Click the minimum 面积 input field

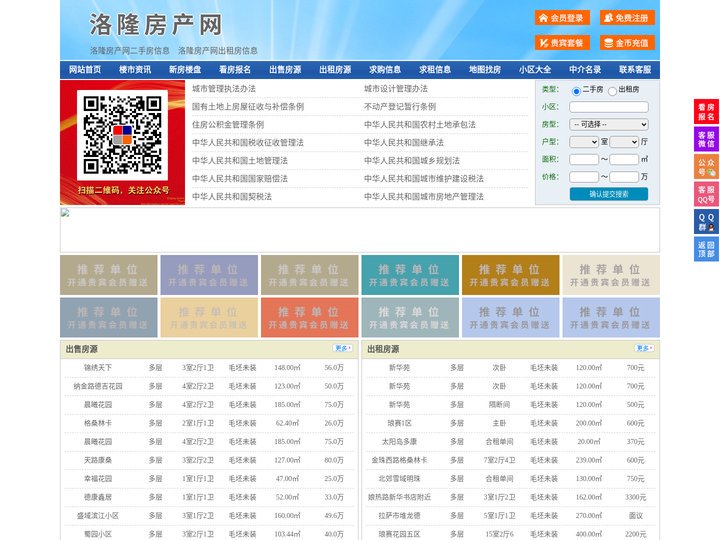[584, 159]
